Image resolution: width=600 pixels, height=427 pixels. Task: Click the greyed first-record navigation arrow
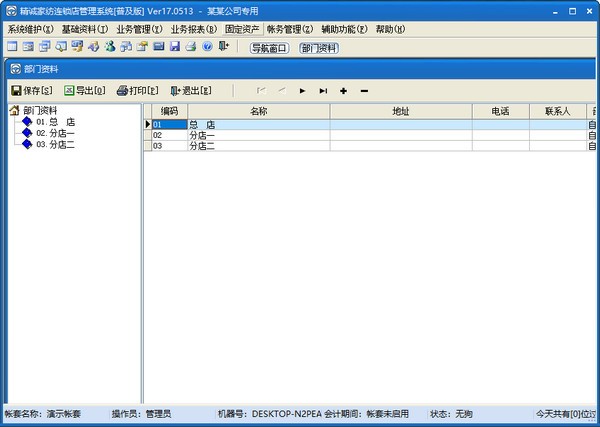[x=261, y=91]
